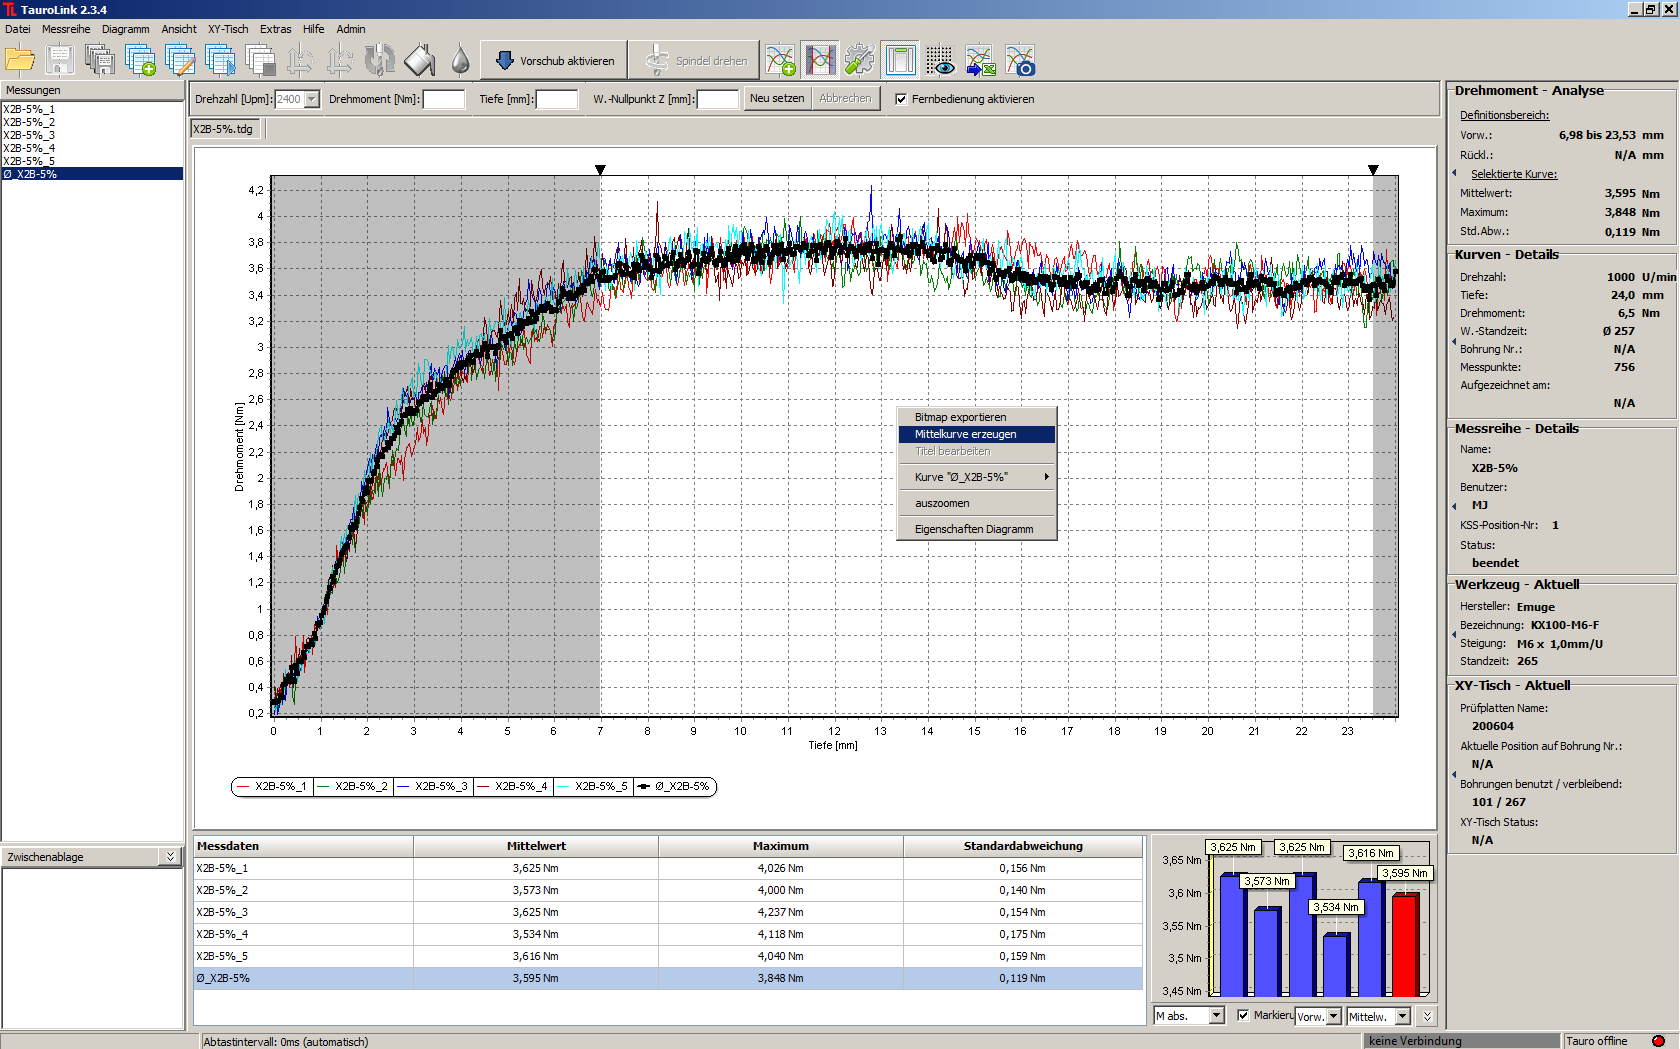Screen dimensions: 1680x1049
Task: Toggle Ø_X2B-5% mean curve in legend
Action: pyautogui.click(x=675, y=786)
